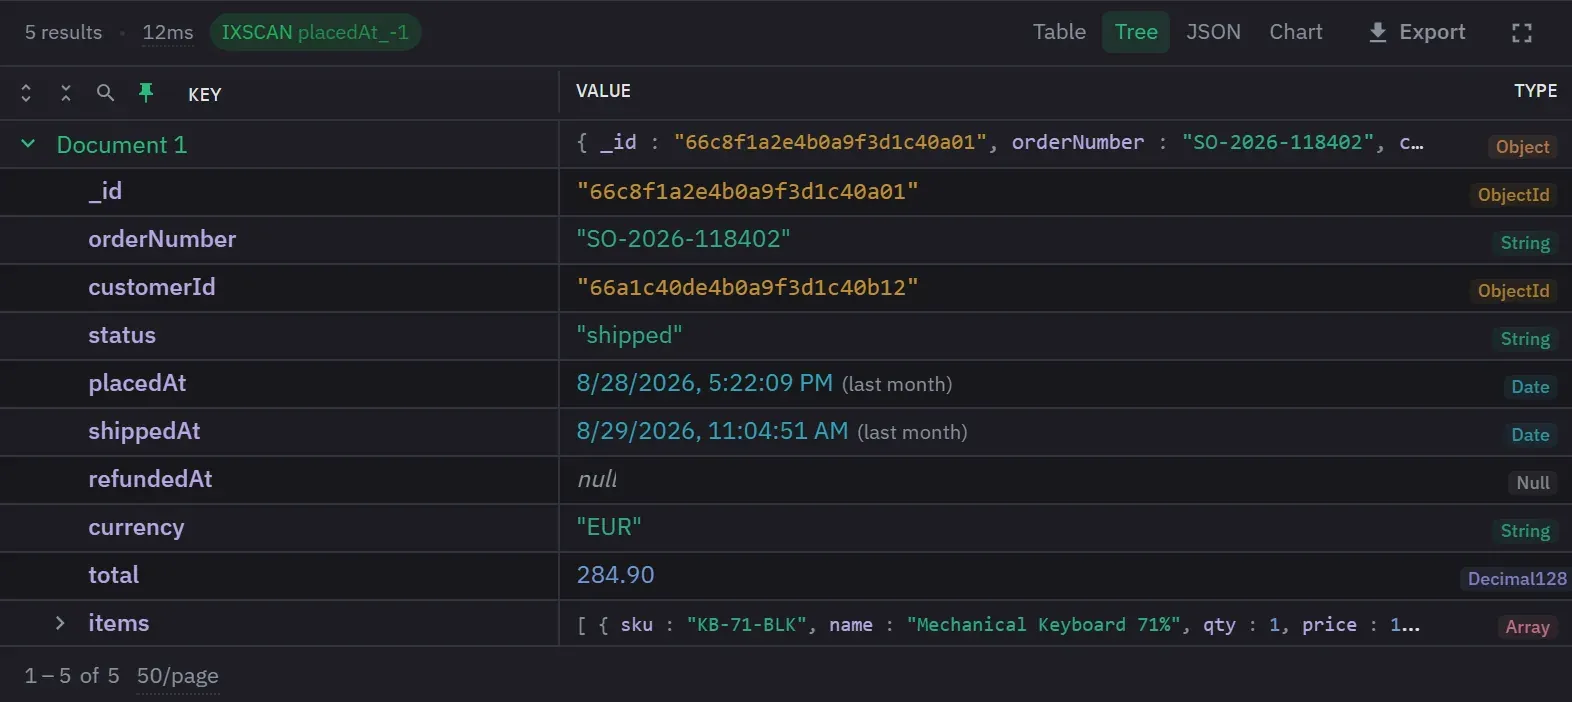Click the Date badge in shippedAt row

pos(1530,435)
